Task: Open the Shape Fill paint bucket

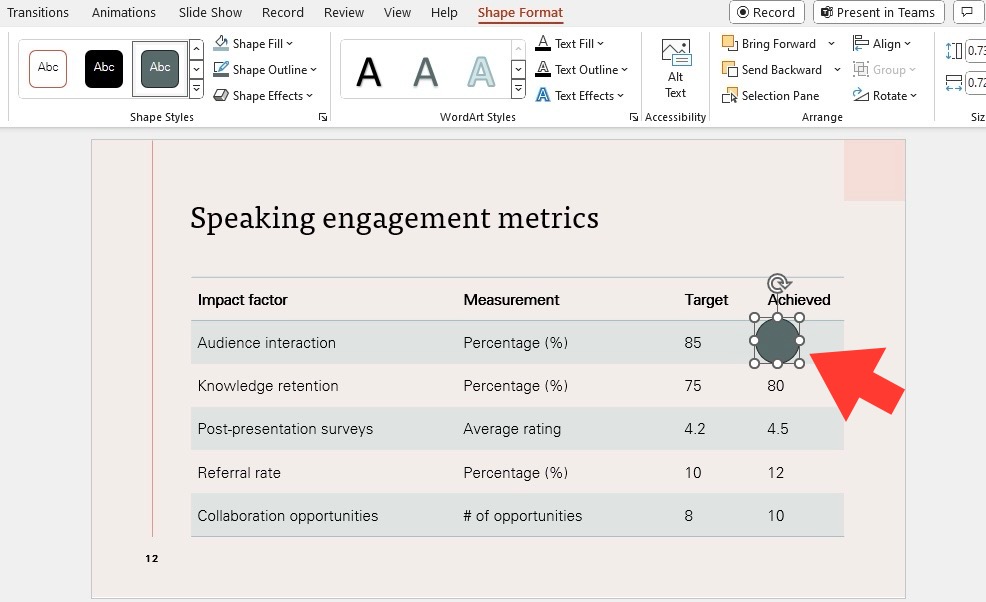Action: point(221,43)
